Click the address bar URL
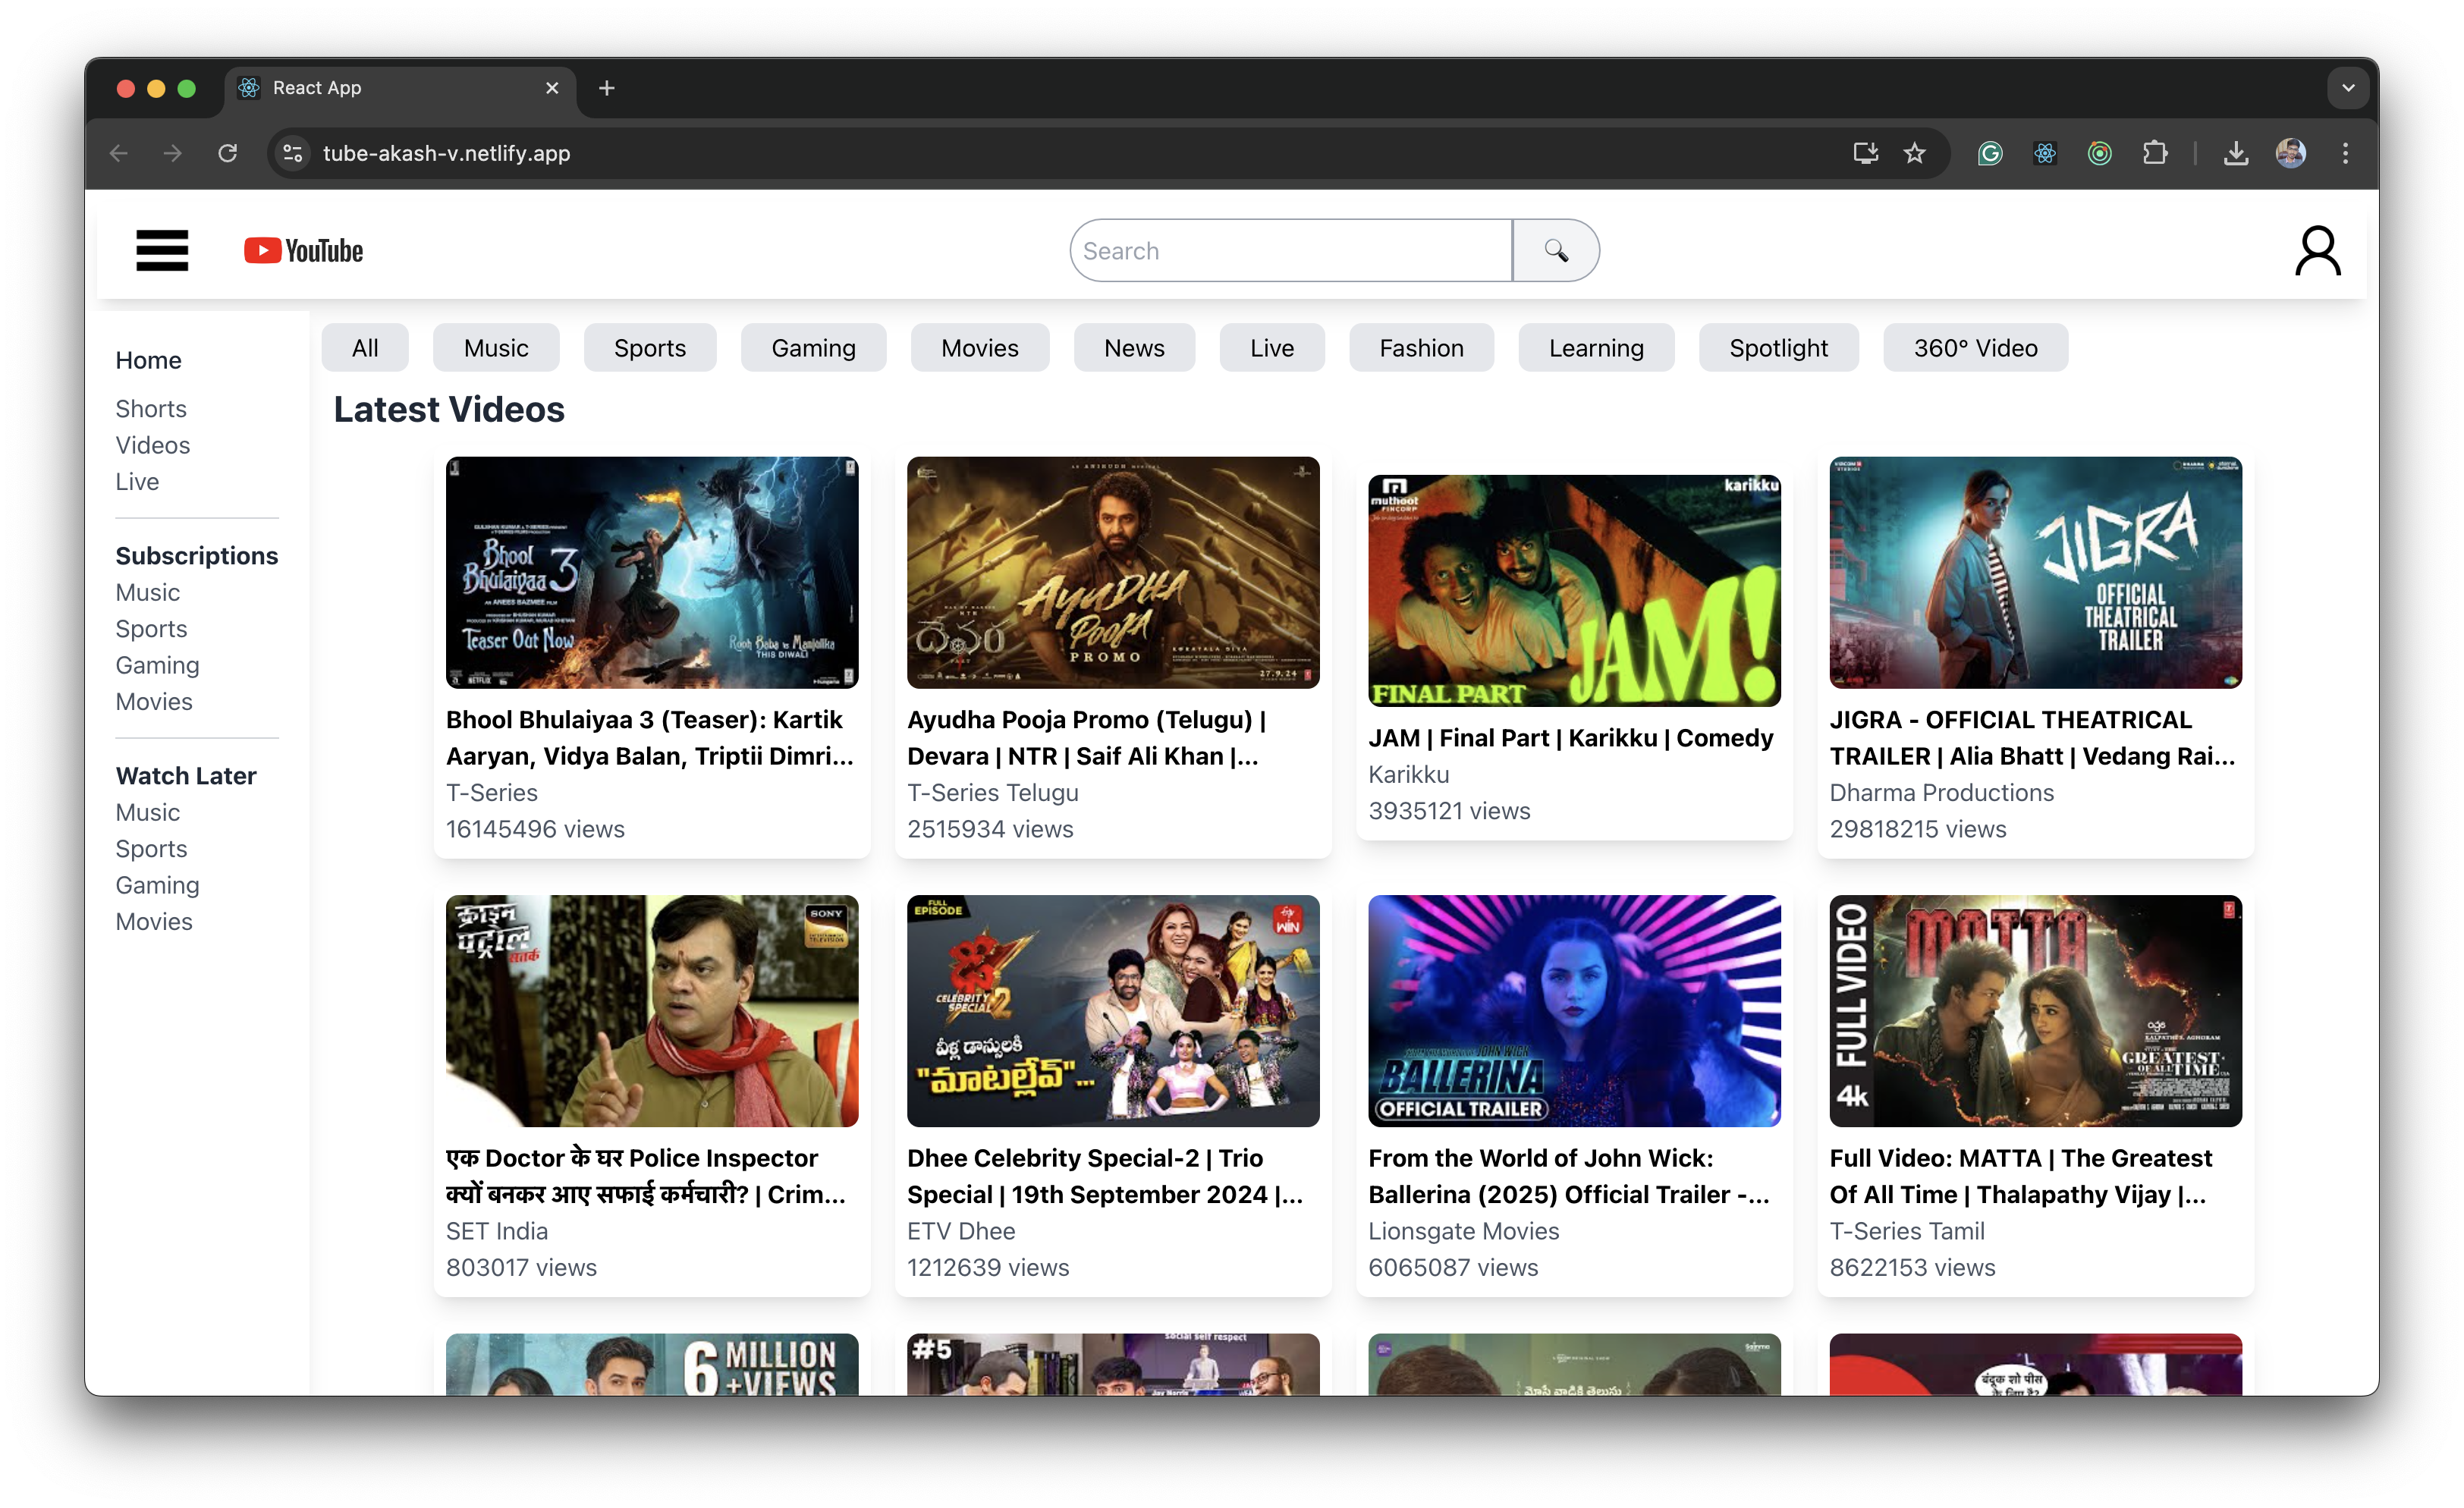This screenshot has height=1508, width=2464. tap(446, 153)
